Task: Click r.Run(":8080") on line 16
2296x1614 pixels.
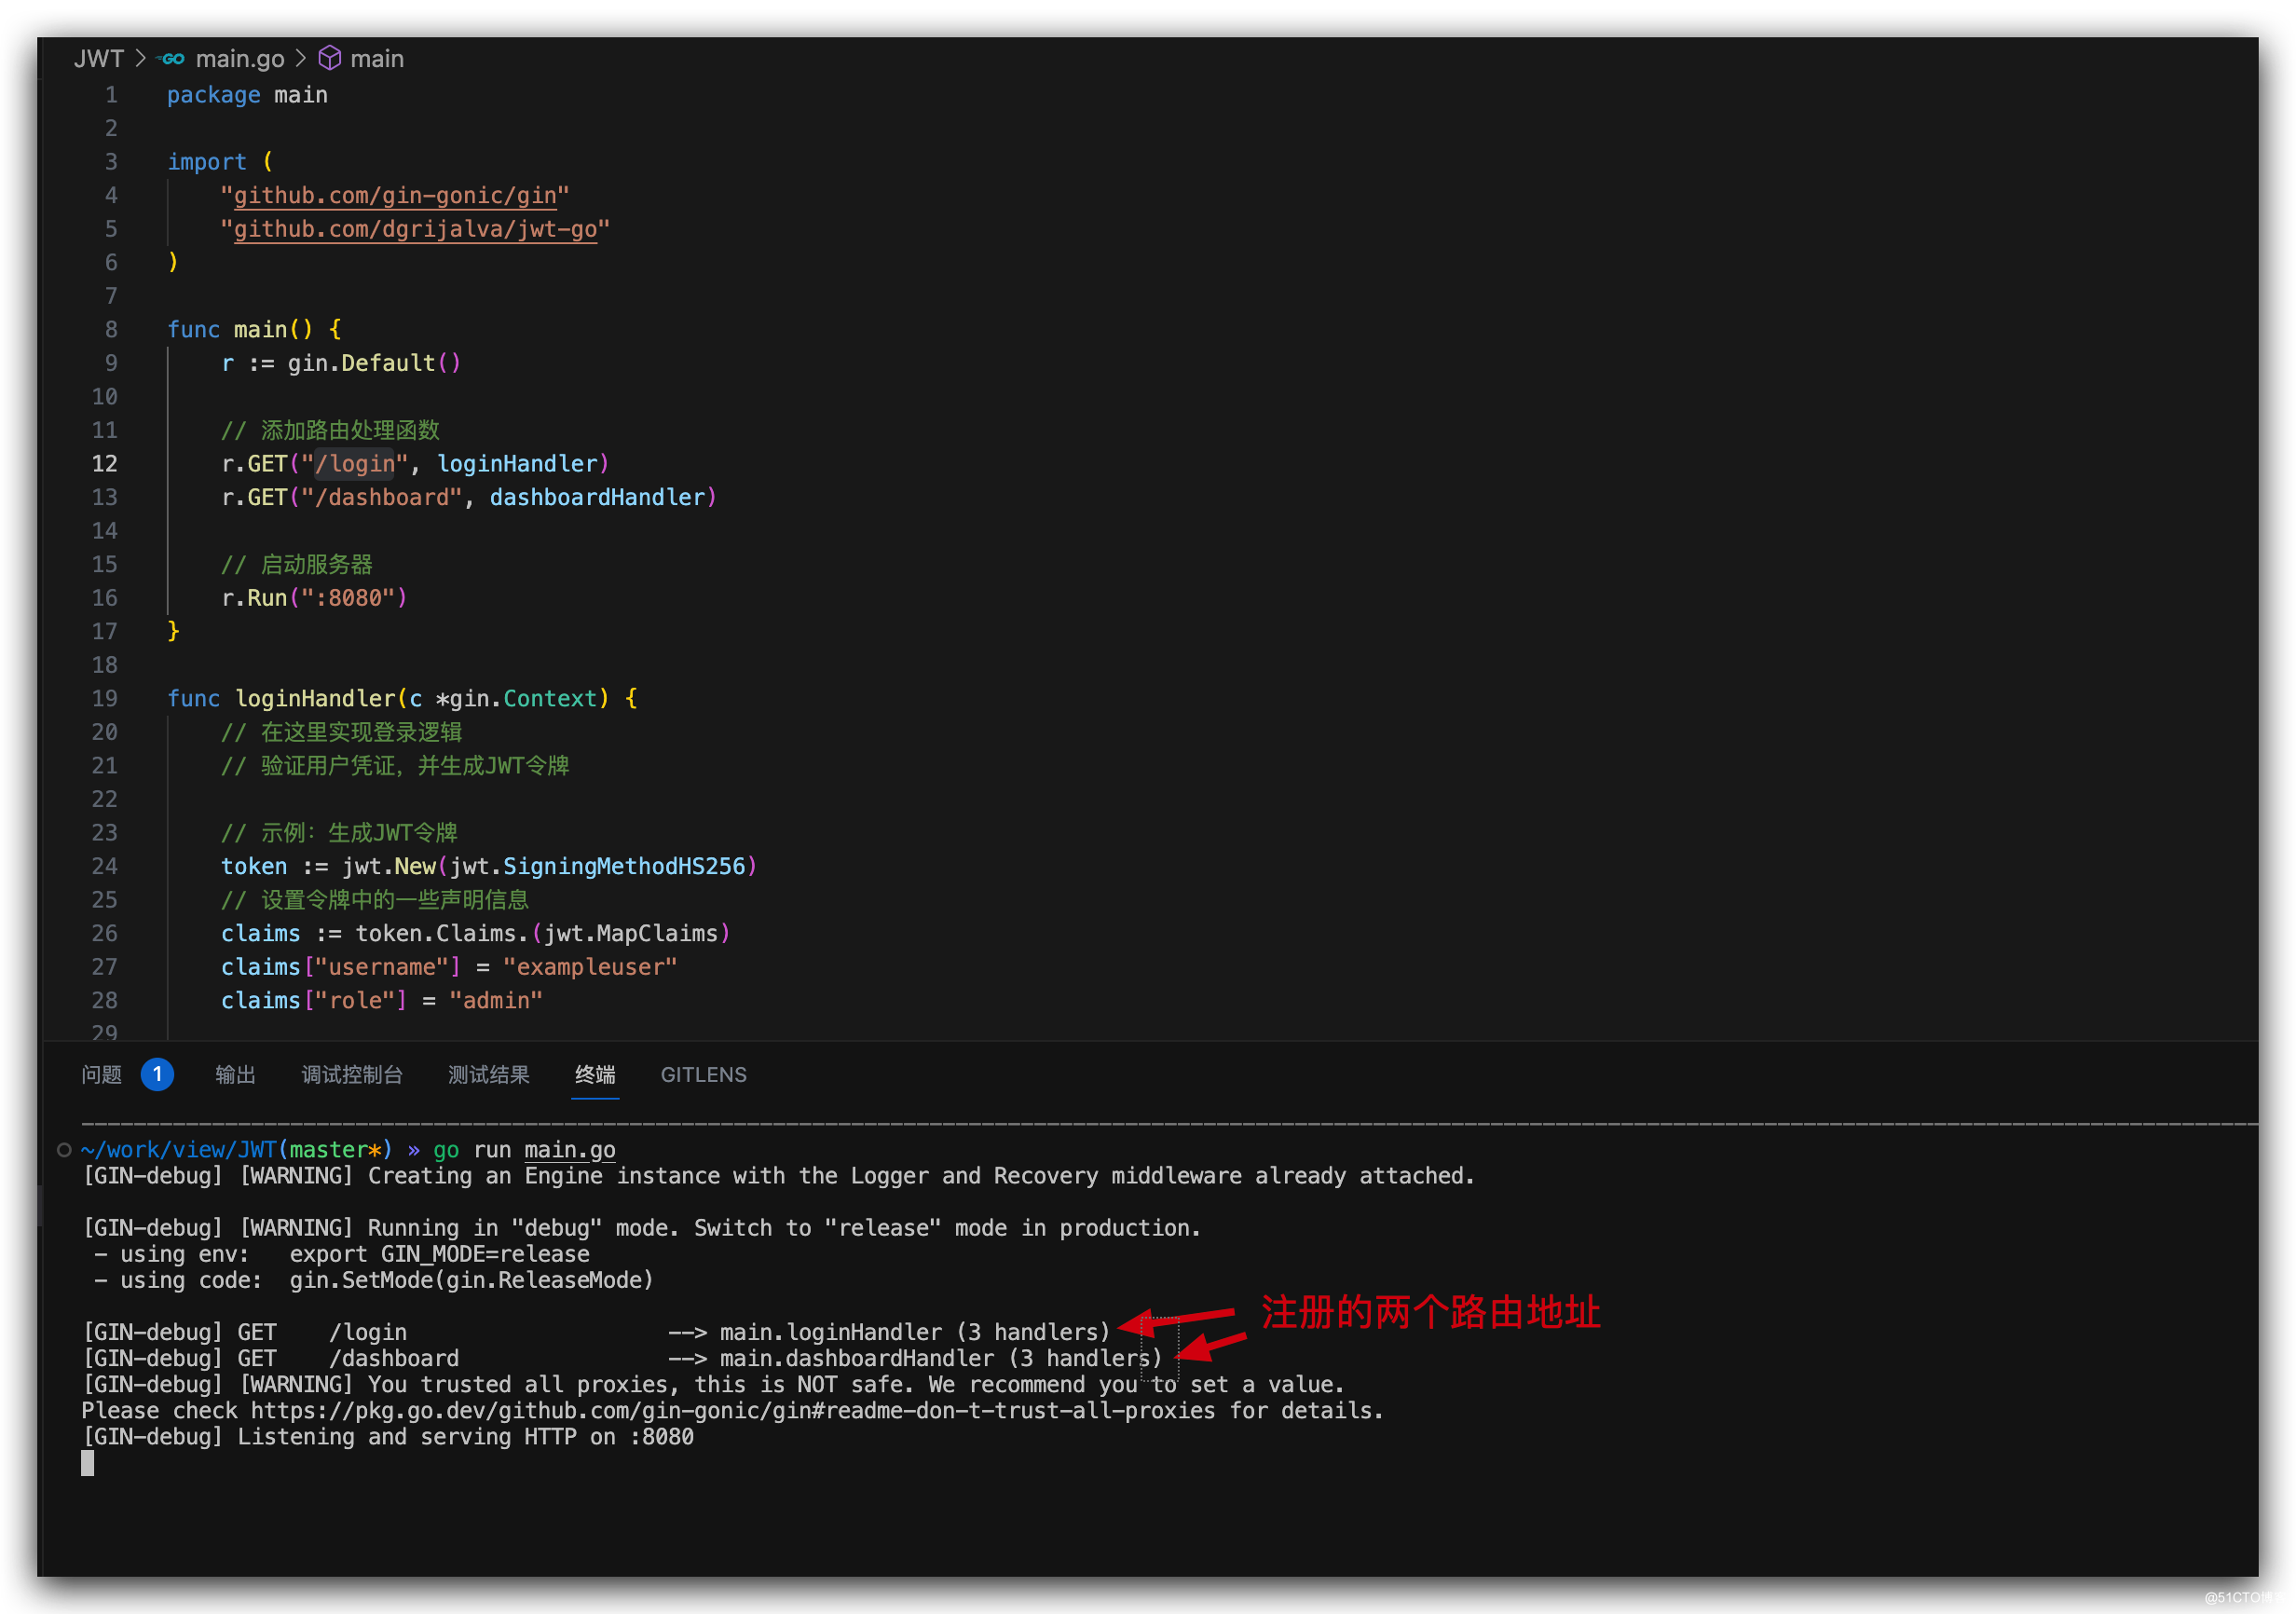Action: (x=314, y=598)
